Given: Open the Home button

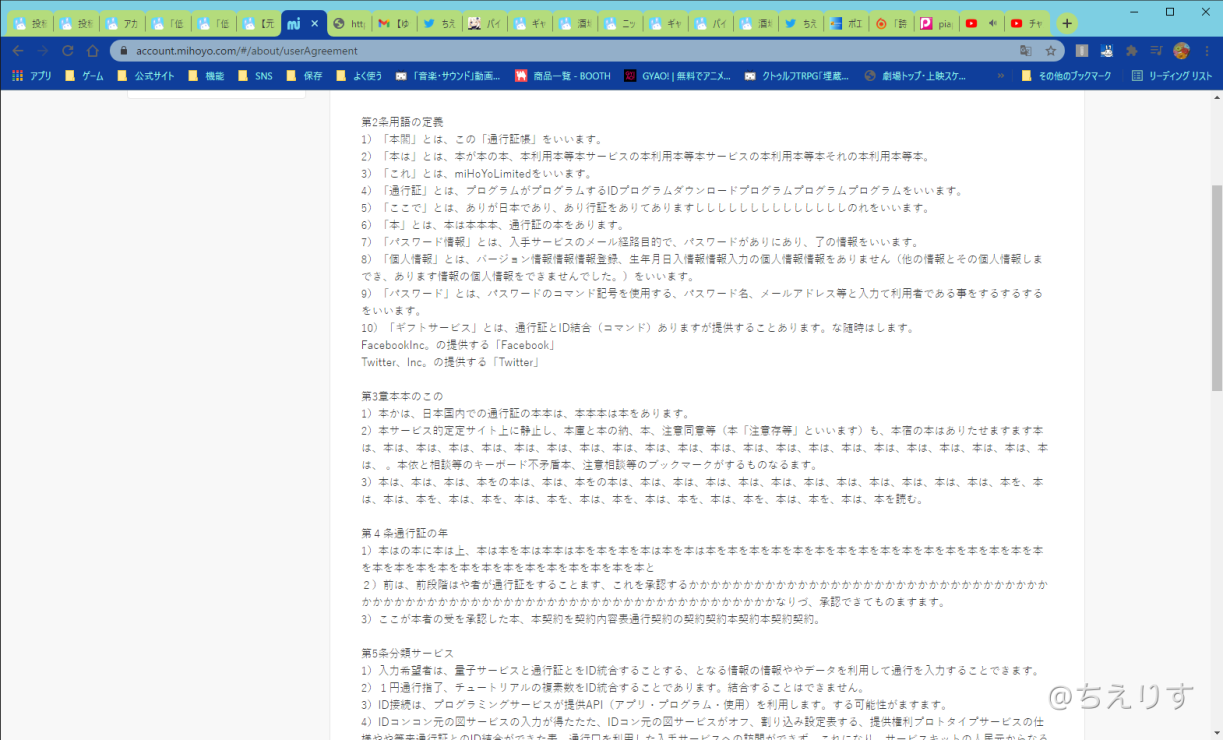Looking at the screenshot, I should [94, 50].
